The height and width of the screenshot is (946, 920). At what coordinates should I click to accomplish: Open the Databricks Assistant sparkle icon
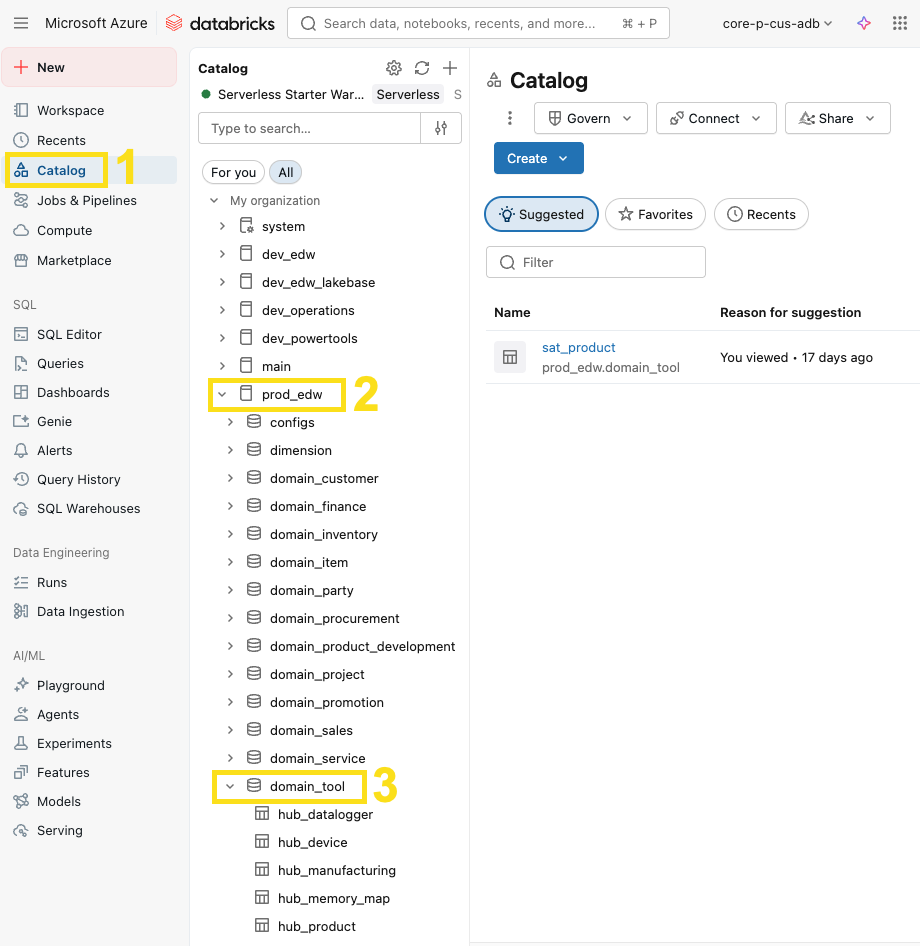864,24
